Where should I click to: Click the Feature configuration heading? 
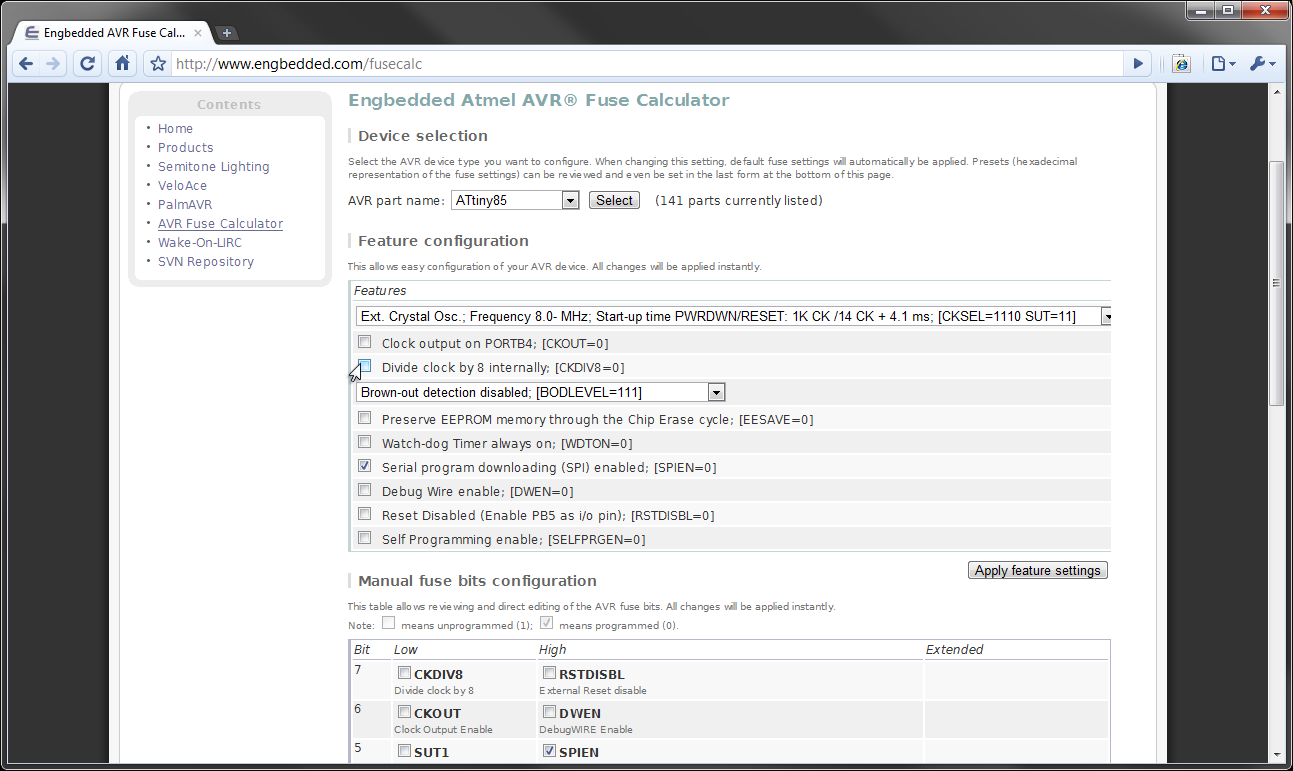pyautogui.click(x=443, y=241)
